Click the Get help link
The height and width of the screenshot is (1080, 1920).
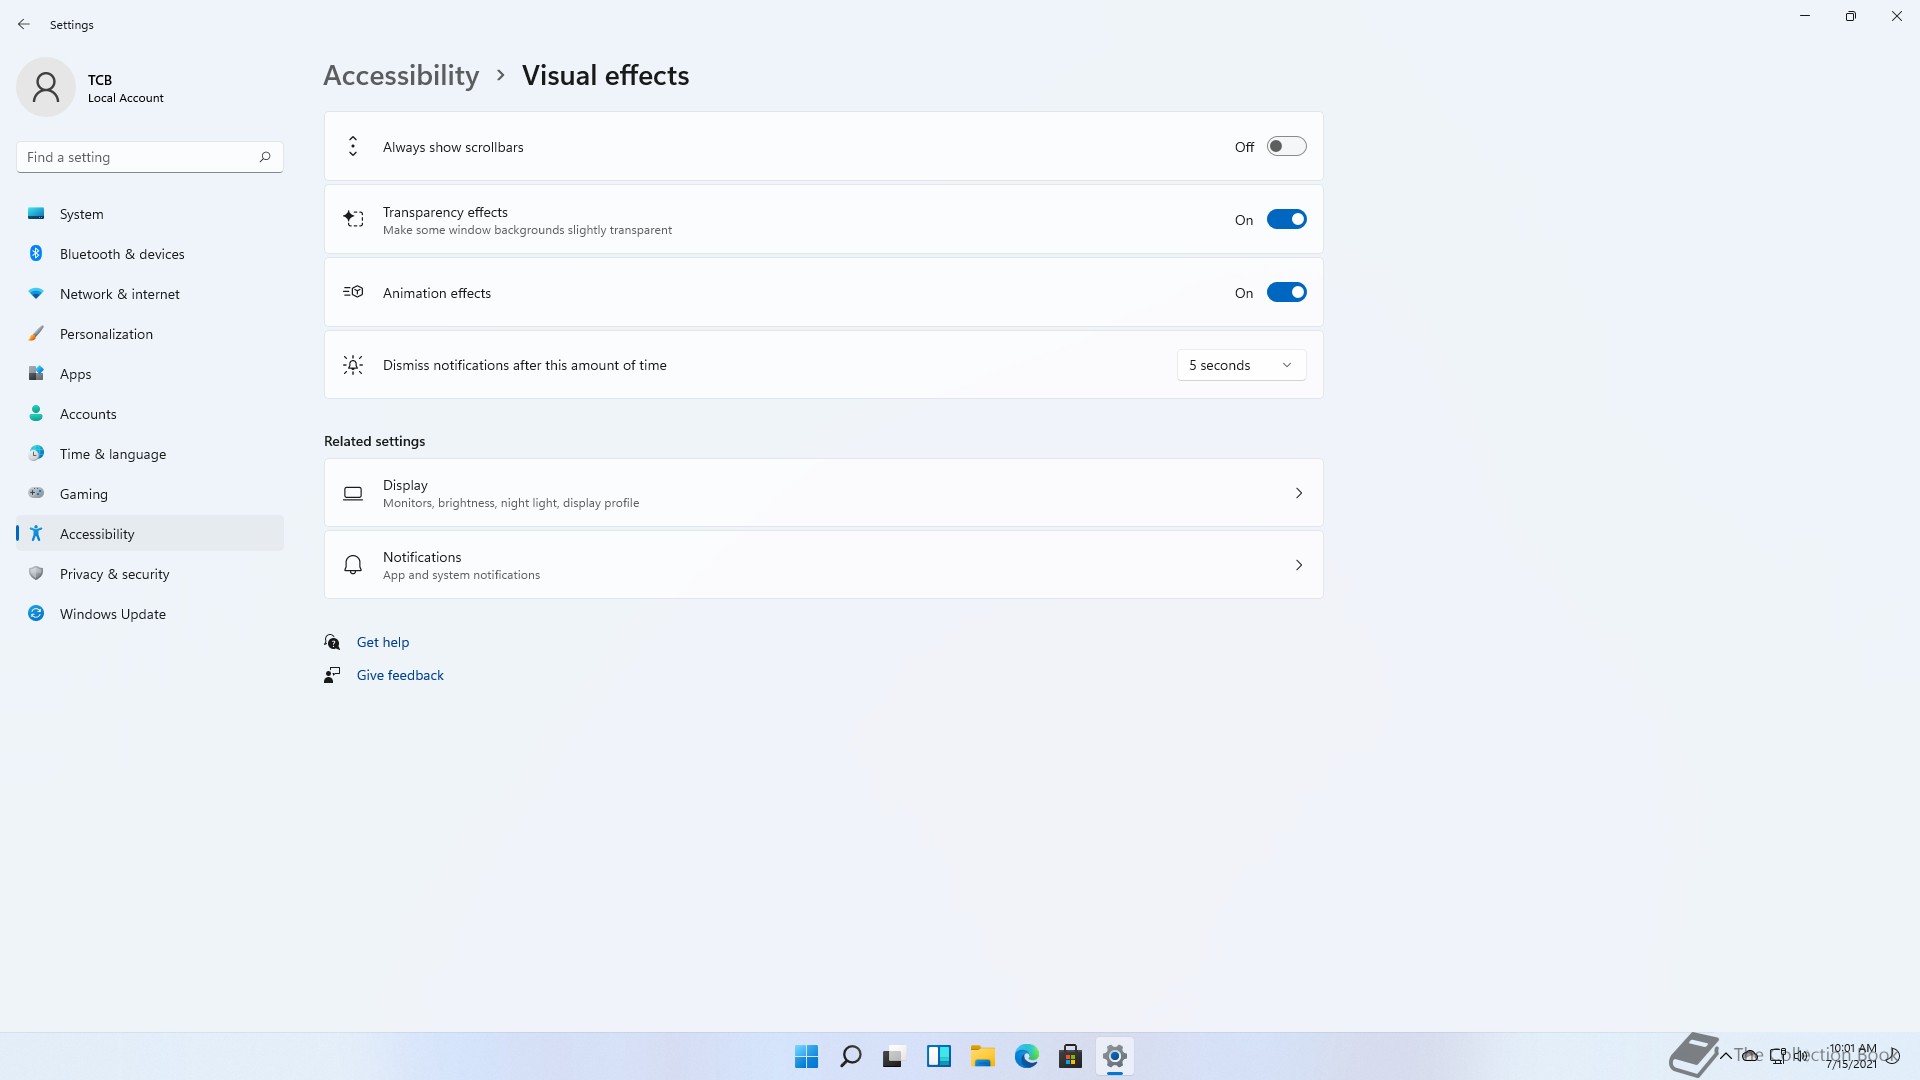382,642
